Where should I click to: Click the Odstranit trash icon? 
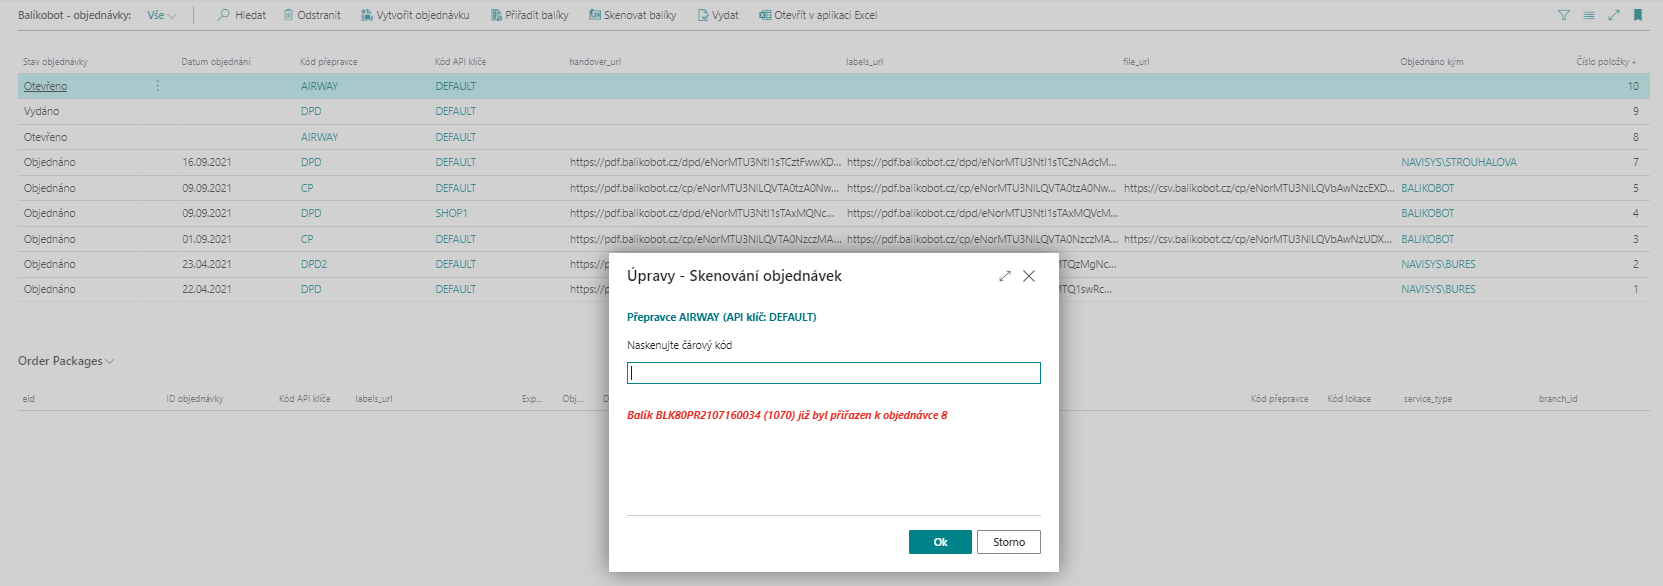pos(288,15)
